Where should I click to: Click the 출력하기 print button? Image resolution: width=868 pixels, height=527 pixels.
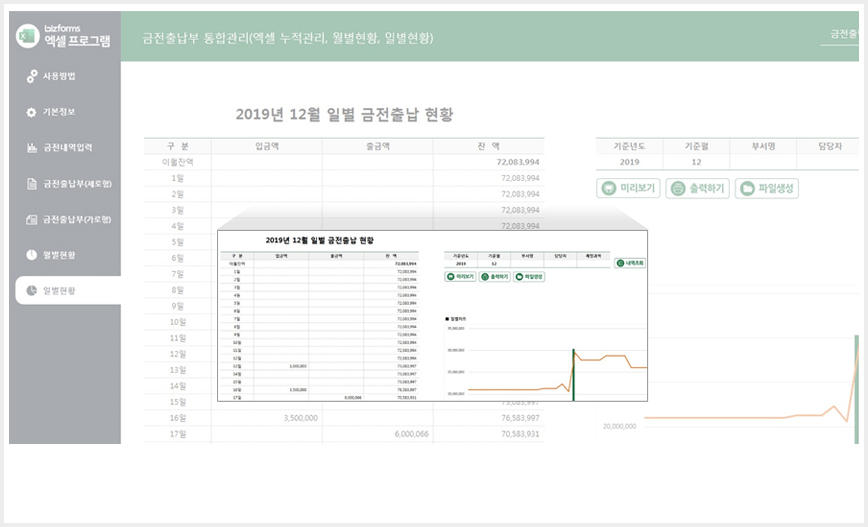[x=698, y=188]
